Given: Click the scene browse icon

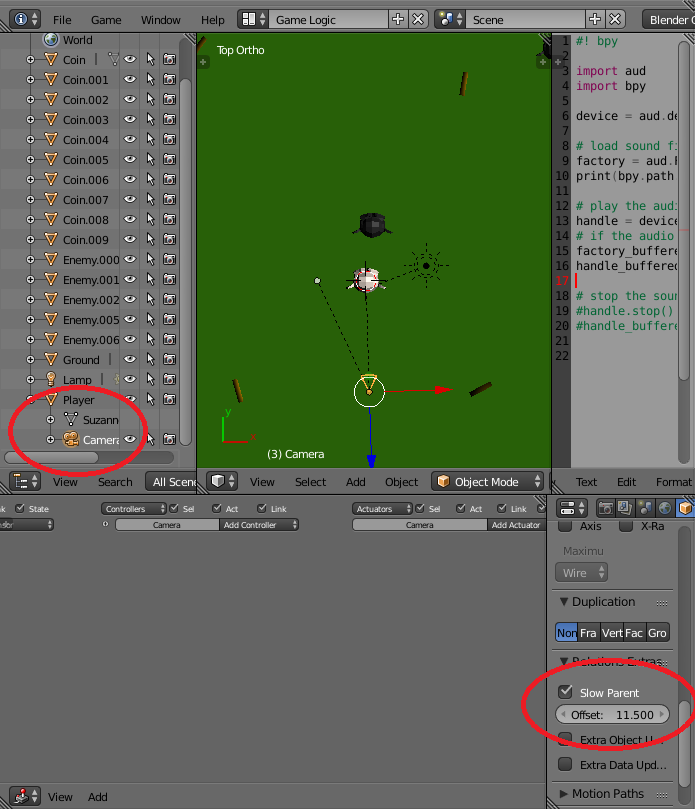Looking at the screenshot, I should click(450, 20).
